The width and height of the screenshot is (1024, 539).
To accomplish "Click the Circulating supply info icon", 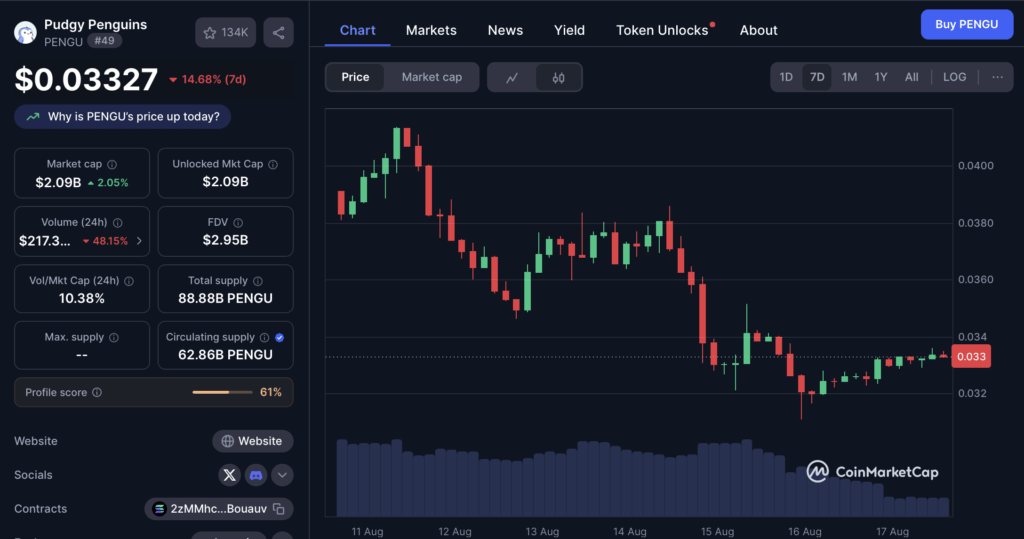I will 264,338.
